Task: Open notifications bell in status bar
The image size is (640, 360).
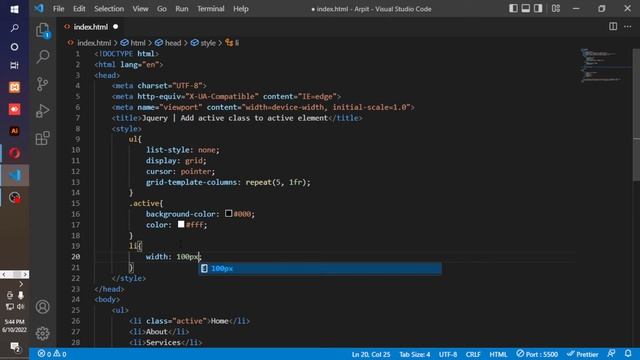Action: coord(628,354)
